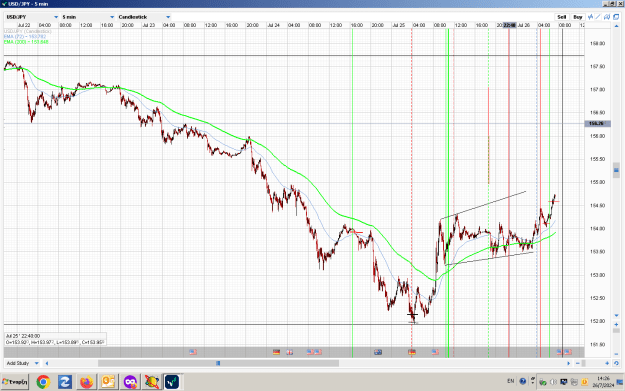The height and width of the screenshot is (391, 625).
Task: Open the Candlestick chart type dropdown
Action: pyautogui.click(x=144, y=17)
